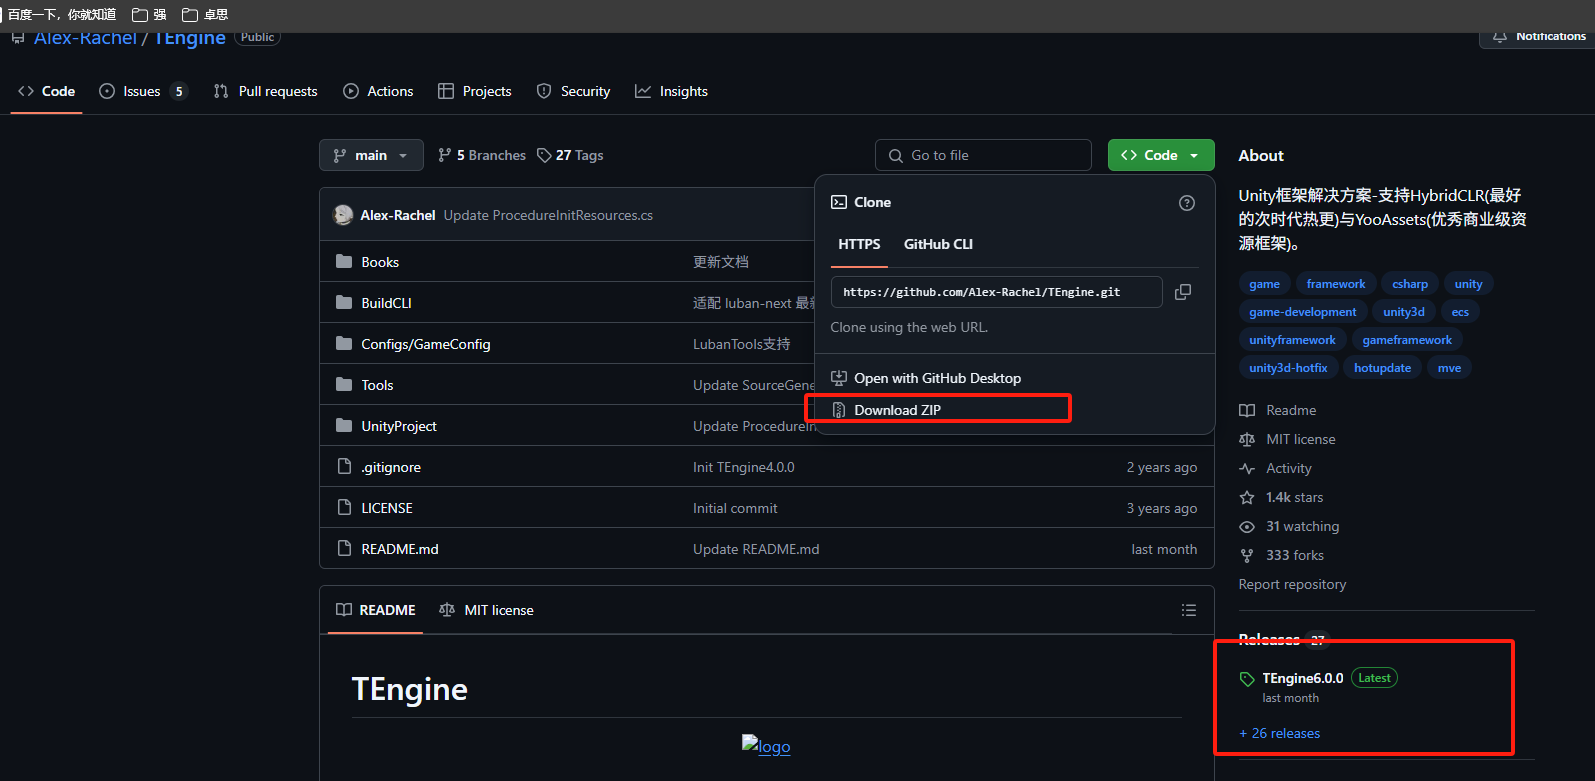The width and height of the screenshot is (1595, 781).
Task: Click the README.md file icon
Action: (344, 549)
